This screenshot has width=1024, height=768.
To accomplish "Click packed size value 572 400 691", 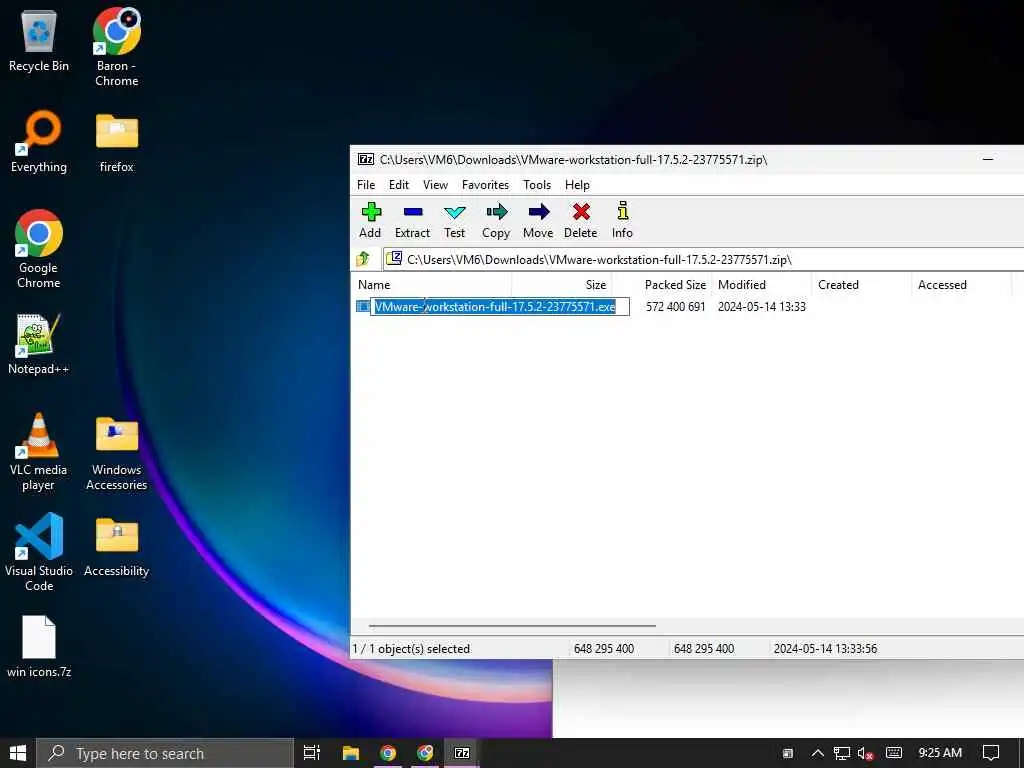I will tap(675, 306).
